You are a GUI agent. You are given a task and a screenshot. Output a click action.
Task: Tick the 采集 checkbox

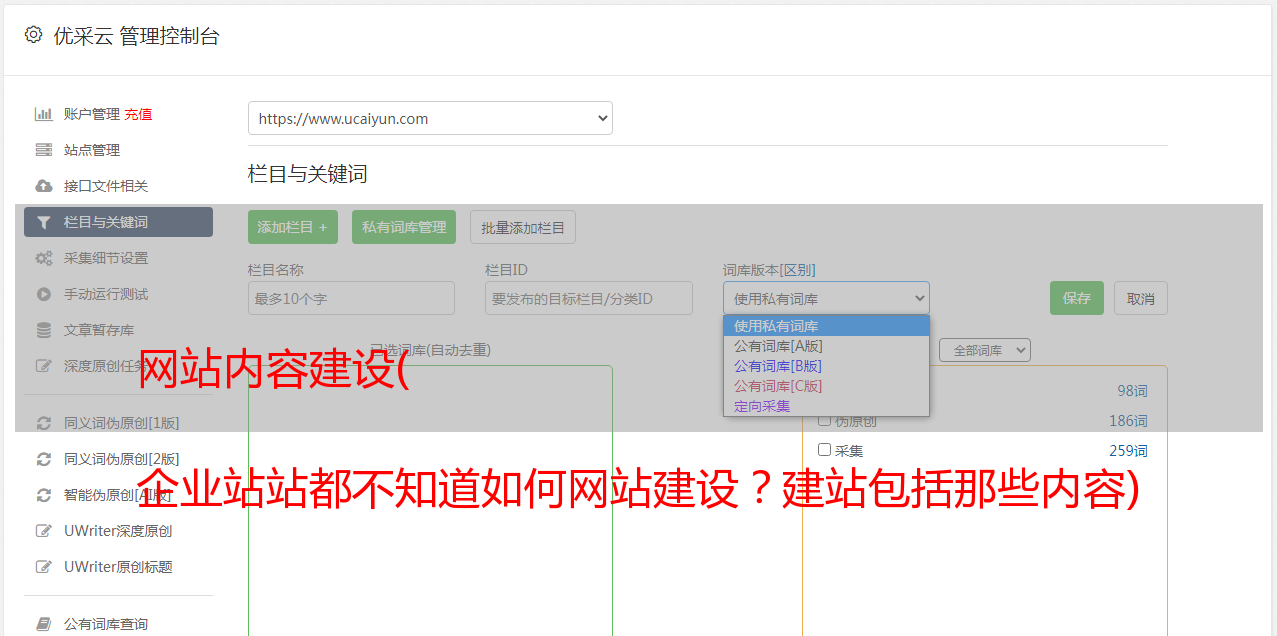point(824,450)
